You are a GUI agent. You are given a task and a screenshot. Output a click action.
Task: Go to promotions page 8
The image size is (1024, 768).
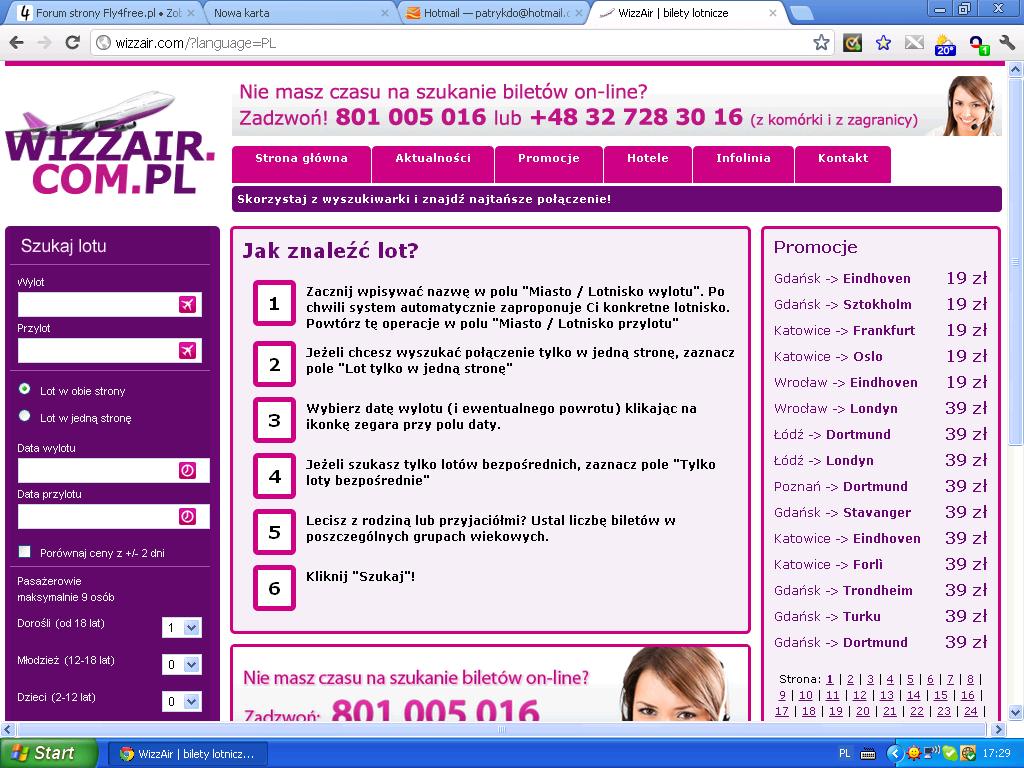(970, 679)
